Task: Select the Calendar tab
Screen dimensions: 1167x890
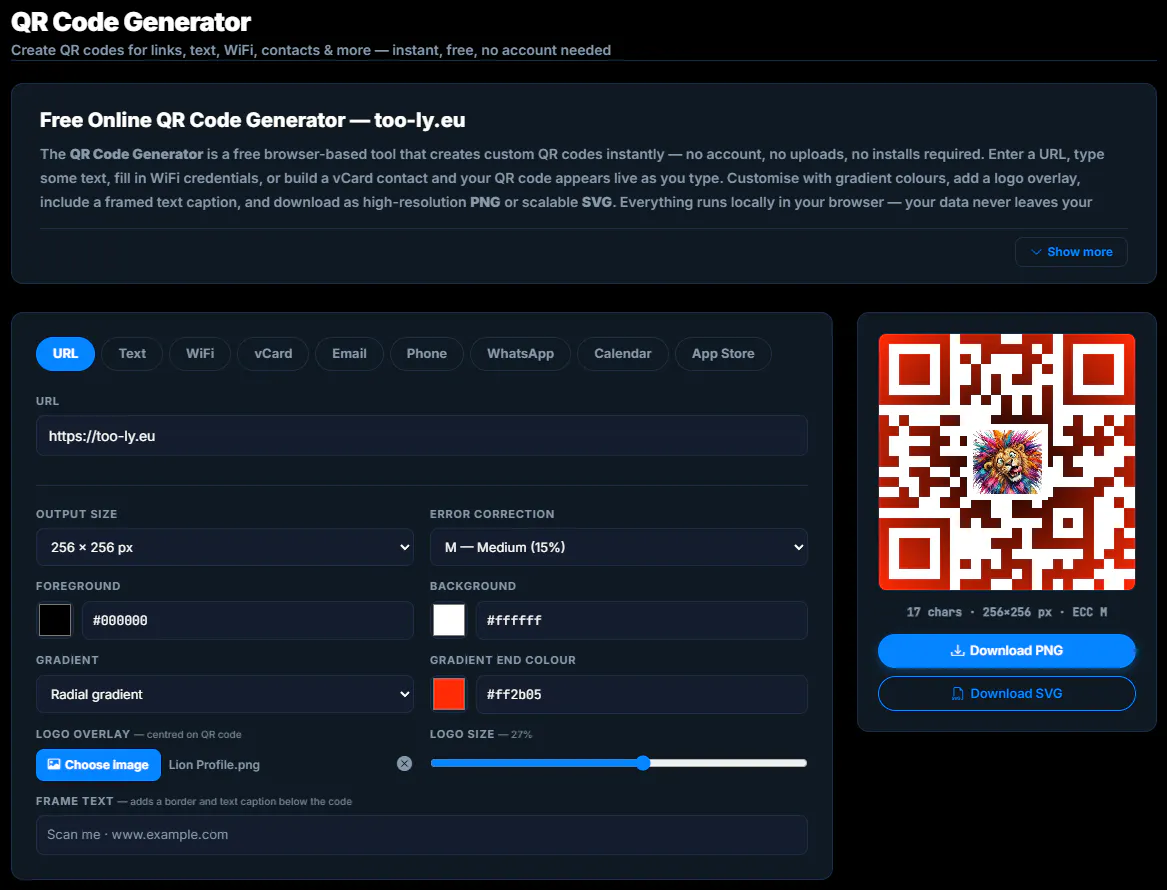Action: pyautogui.click(x=622, y=353)
